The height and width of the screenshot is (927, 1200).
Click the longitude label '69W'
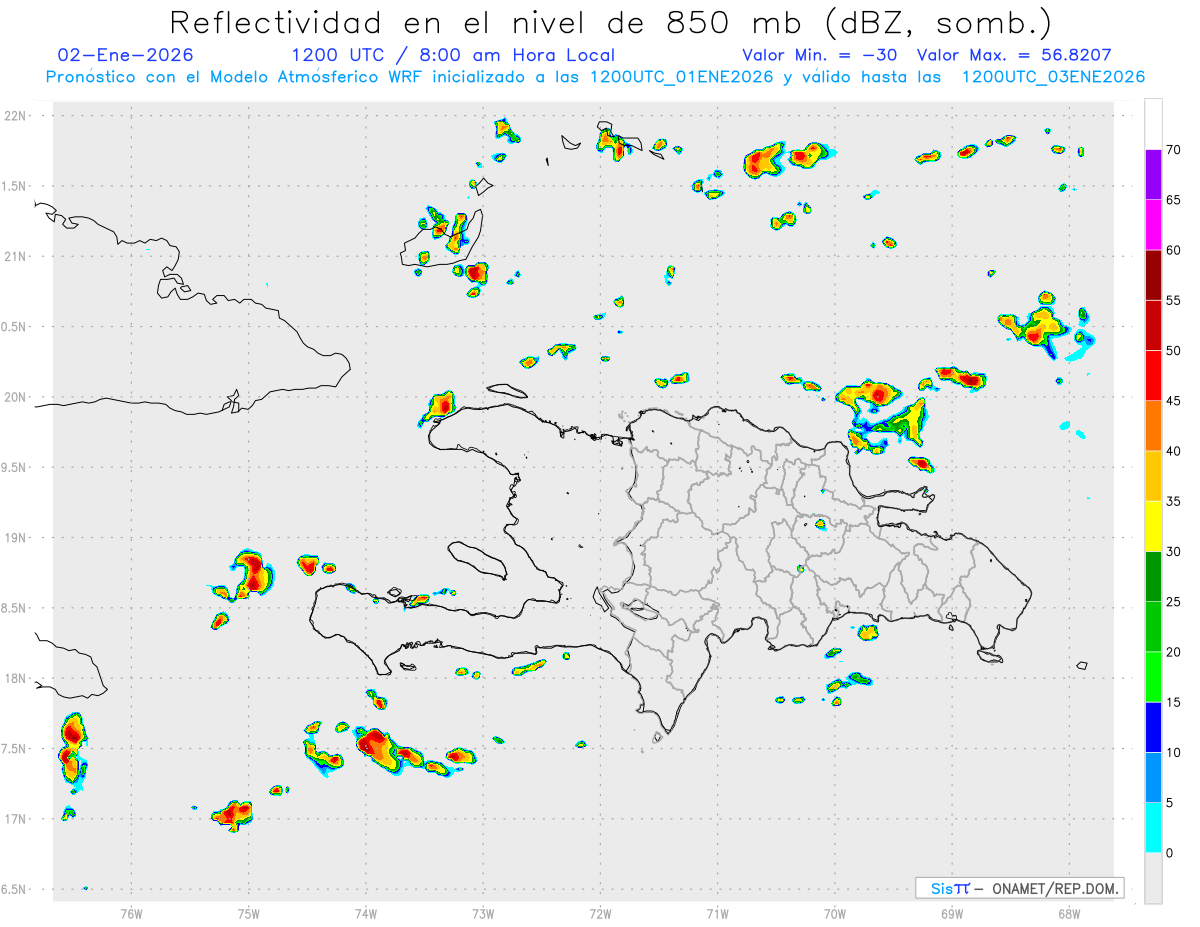(x=952, y=913)
